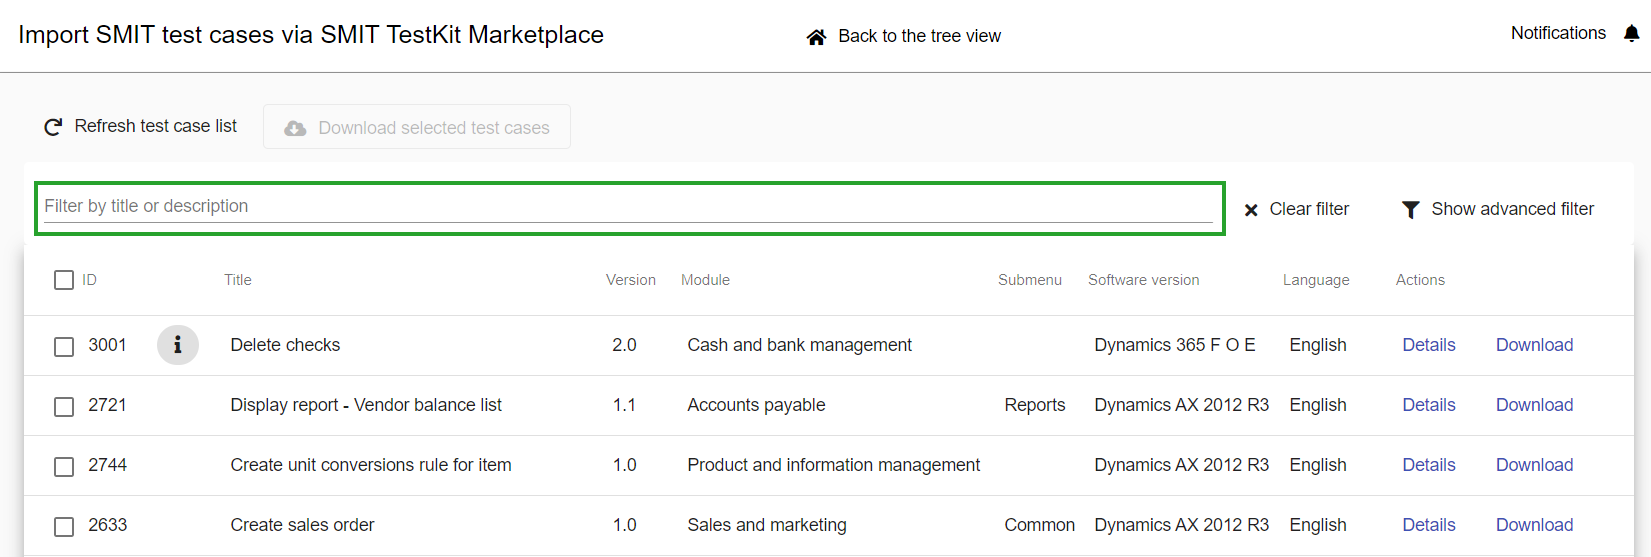The image size is (1651, 557).
Task: Go back to the tree view
Action: tap(918, 36)
